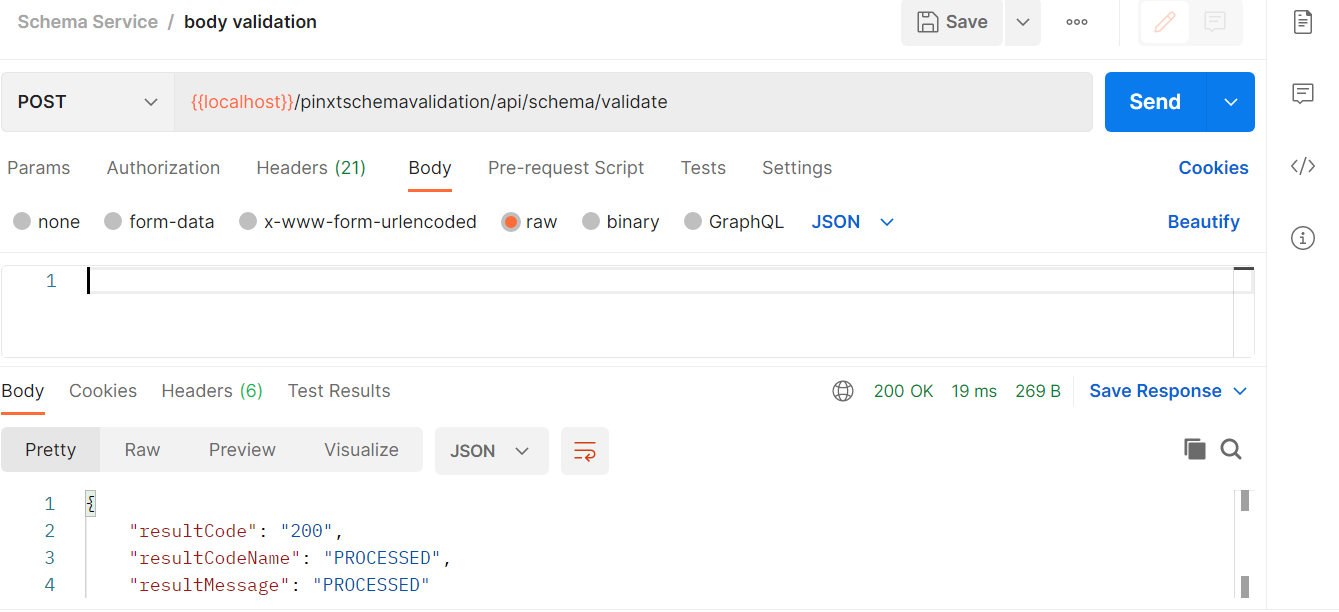
Task: Open search in the response viewer
Action: pyautogui.click(x=1231, y=449)
